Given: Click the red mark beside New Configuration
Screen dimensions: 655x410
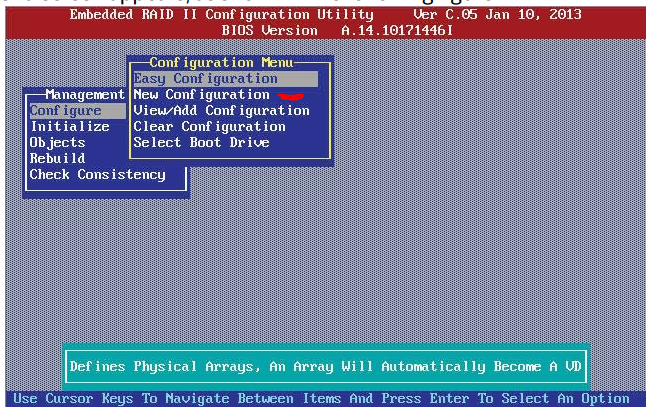Looking at the screenshot, I should [291, 97].
